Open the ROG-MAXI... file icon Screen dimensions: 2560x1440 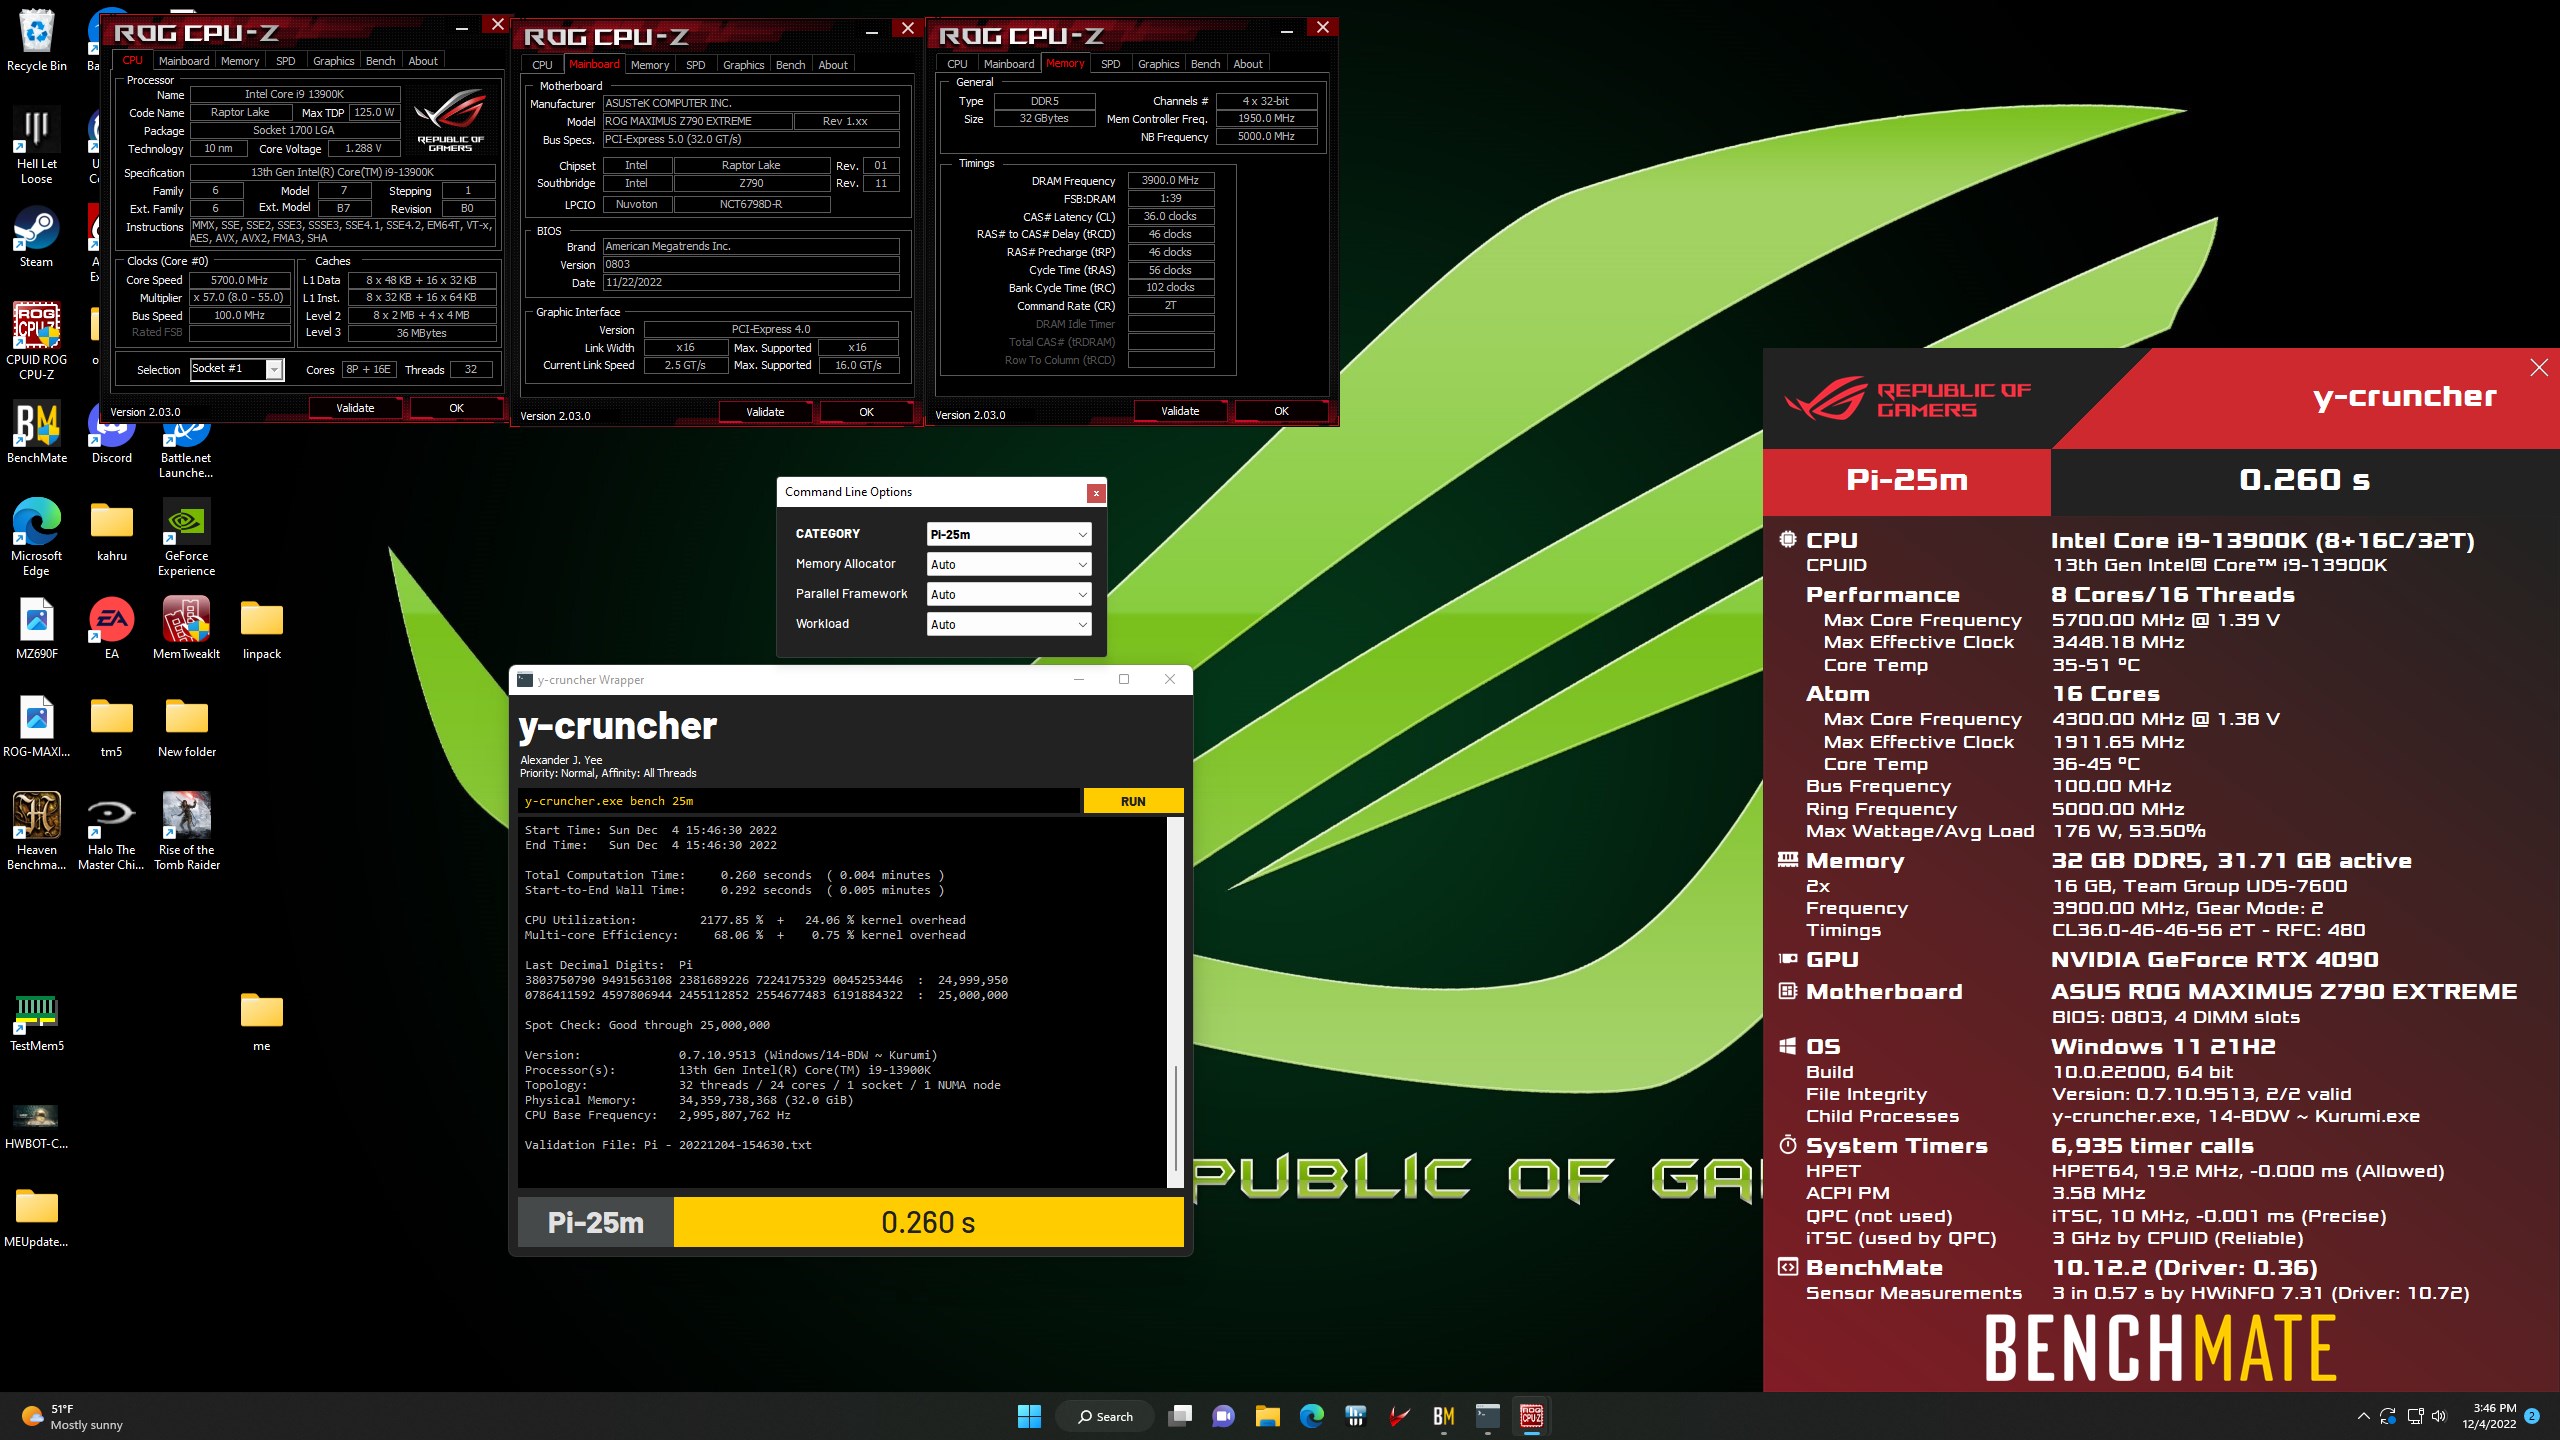[x=37, y=727]
